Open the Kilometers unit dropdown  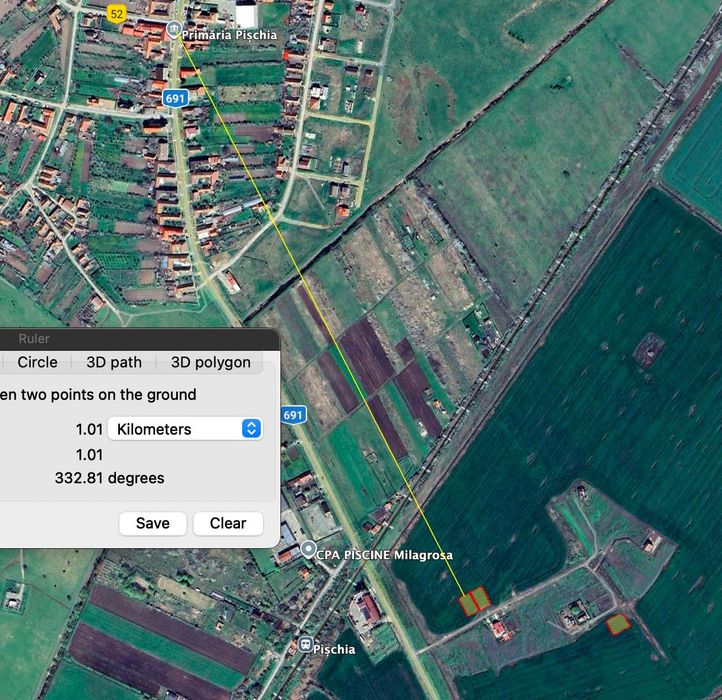[186, 429]
